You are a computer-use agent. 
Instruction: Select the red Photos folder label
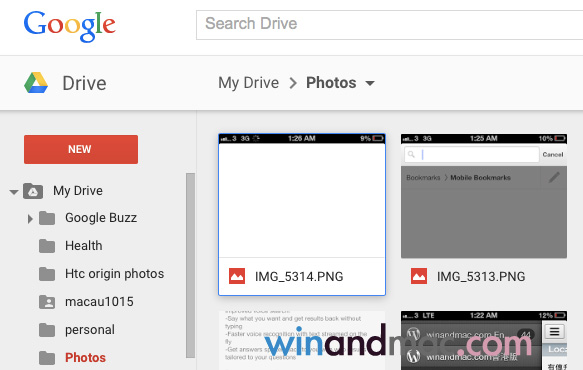coord(86,358)
